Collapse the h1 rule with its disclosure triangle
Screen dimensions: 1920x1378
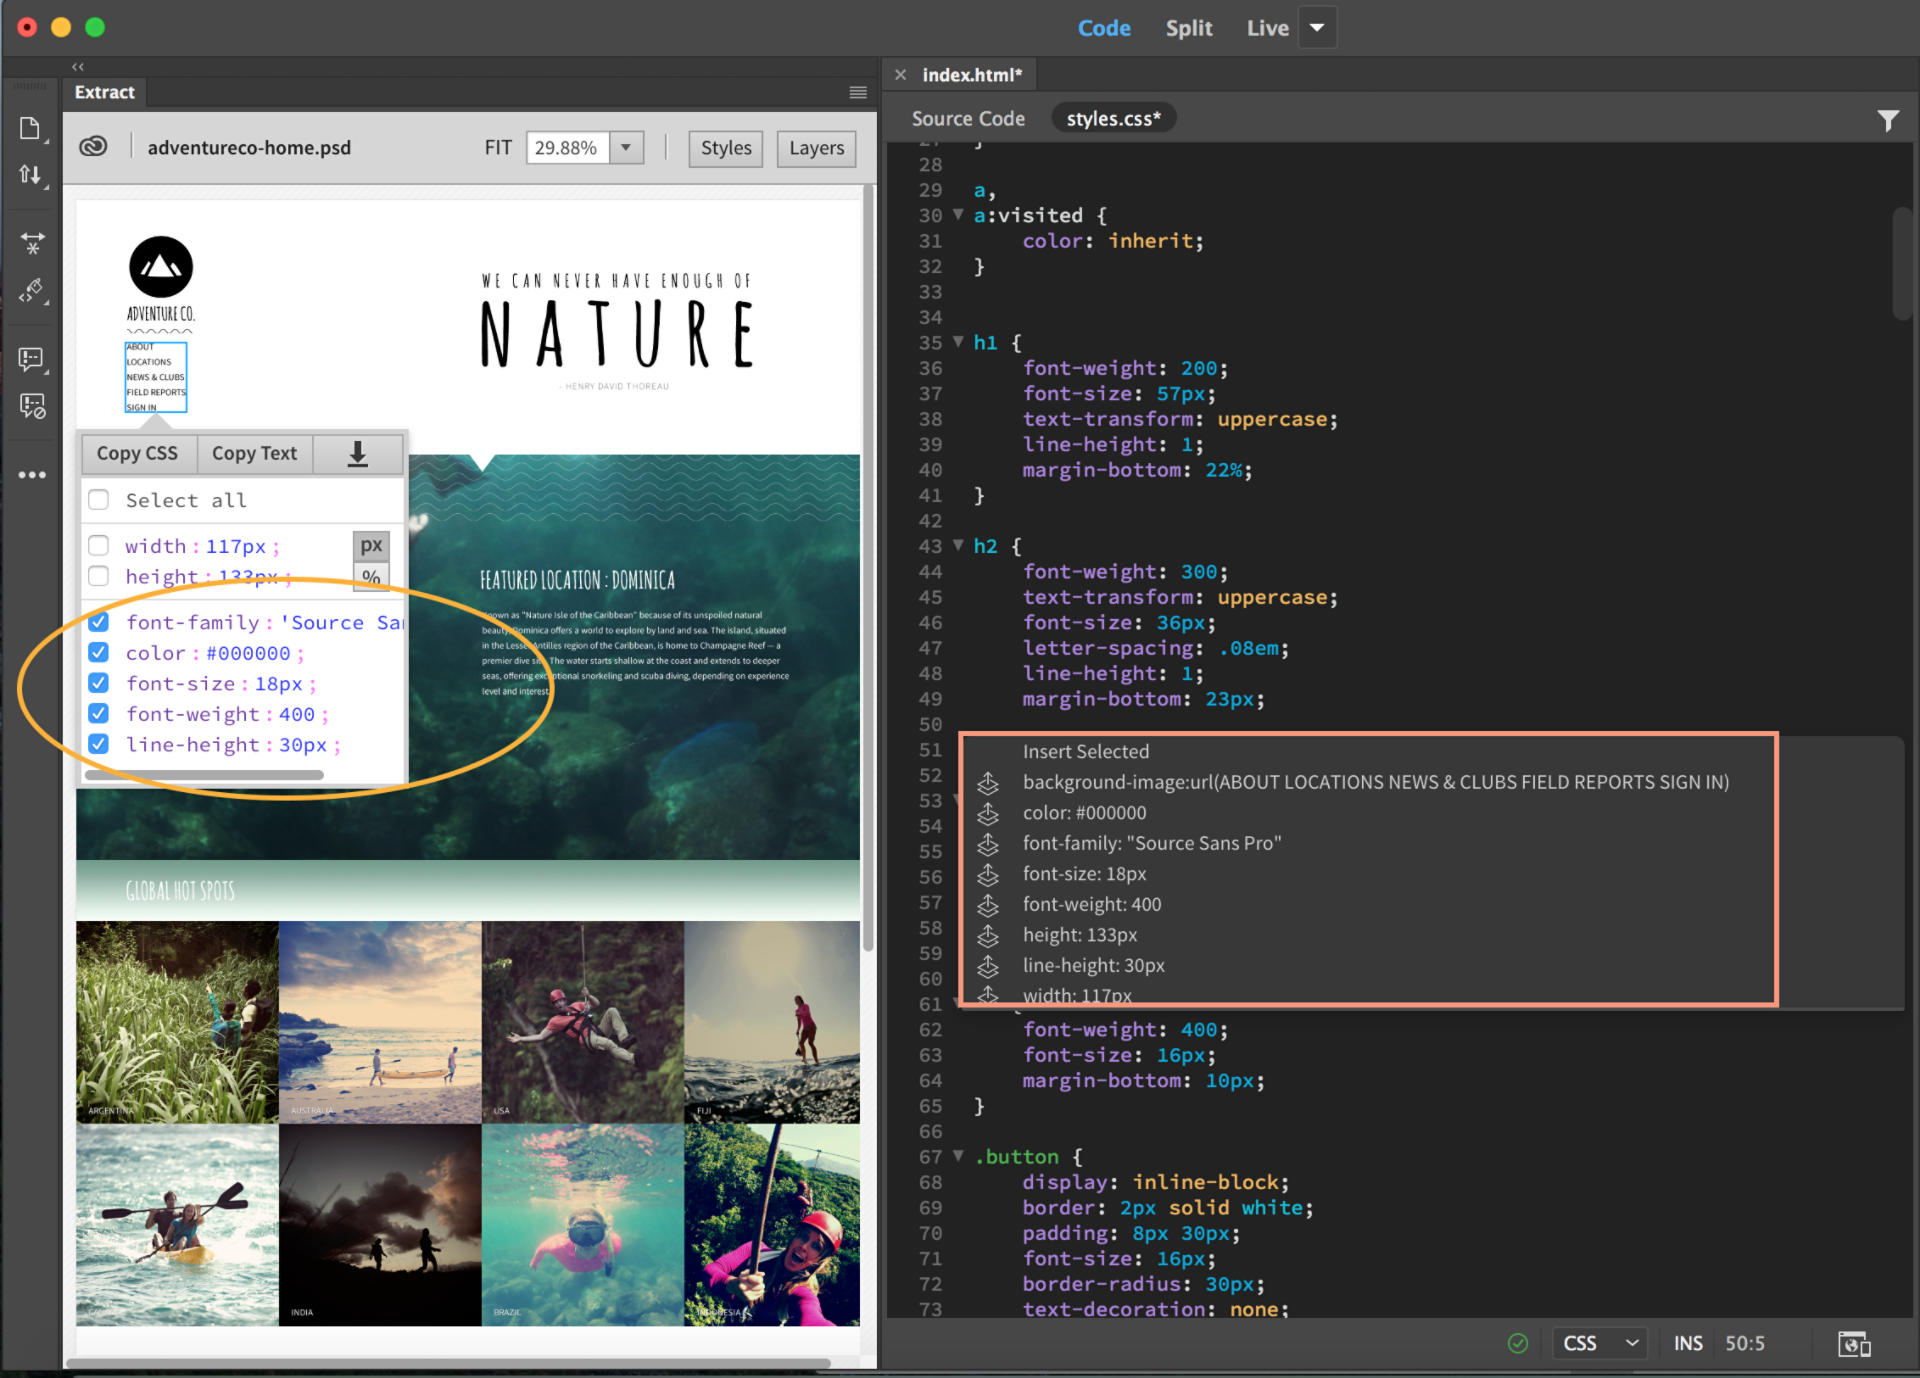pos(957,342)
